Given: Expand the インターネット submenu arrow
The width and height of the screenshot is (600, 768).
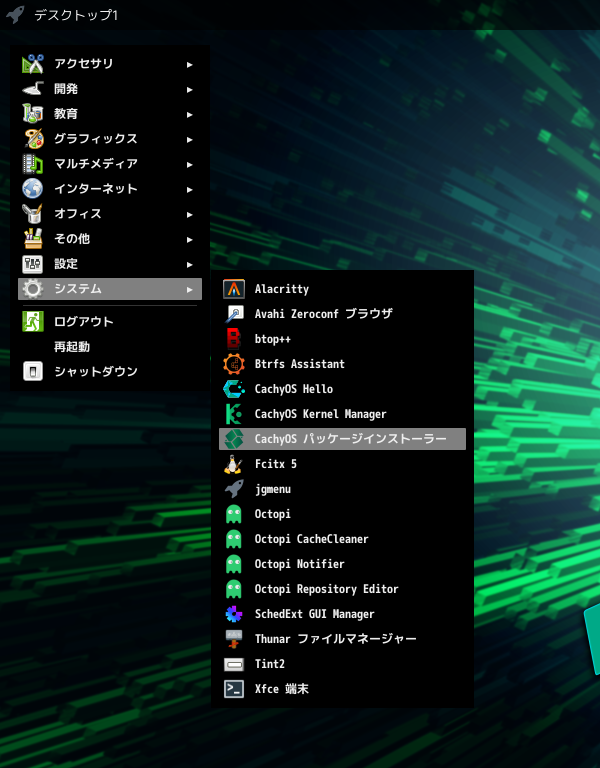Looking at the screenshot, I should (190, 189).
